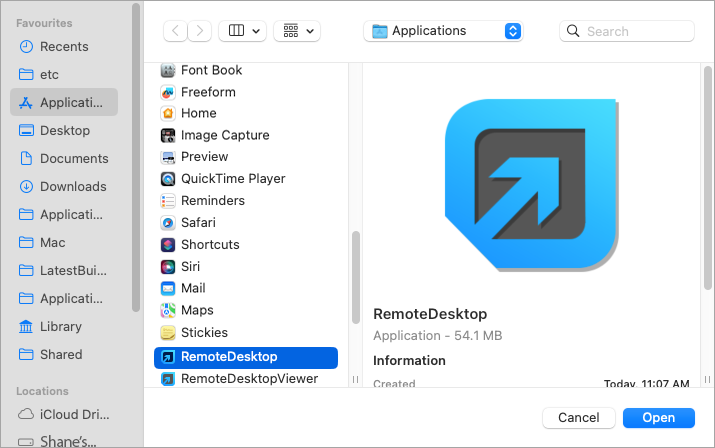Select the Siri app icon

169,267
